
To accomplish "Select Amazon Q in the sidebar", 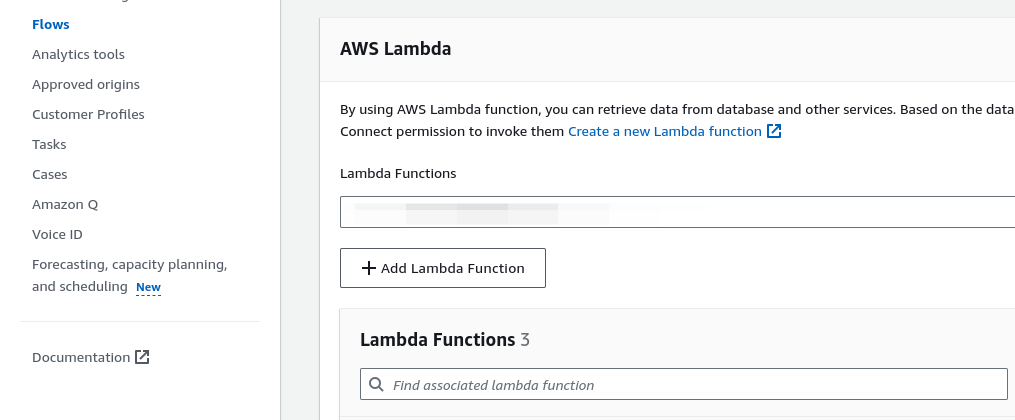I will [65, 204].
